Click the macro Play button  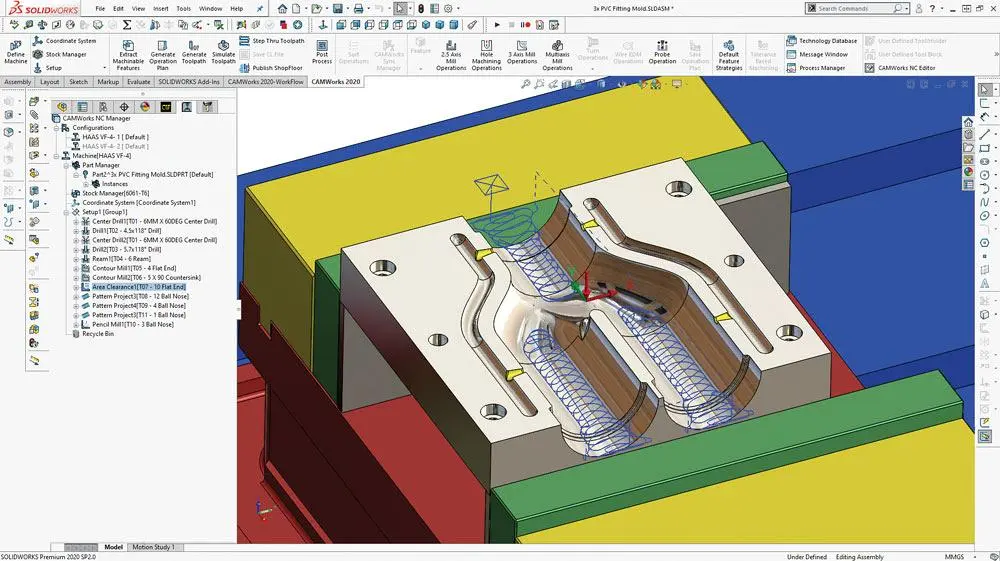point(497,25)
